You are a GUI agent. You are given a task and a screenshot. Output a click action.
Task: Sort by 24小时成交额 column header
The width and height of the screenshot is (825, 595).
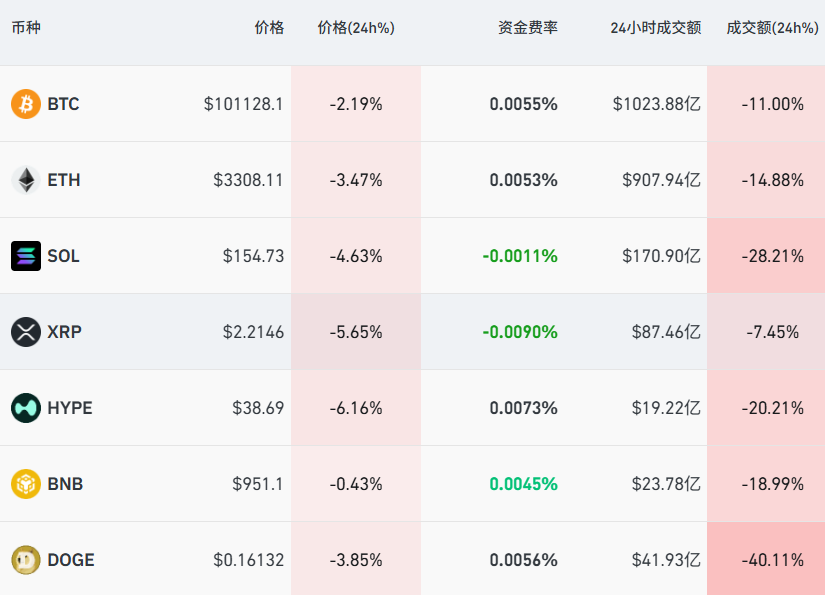pyautogui.click(x=655, y=28)
